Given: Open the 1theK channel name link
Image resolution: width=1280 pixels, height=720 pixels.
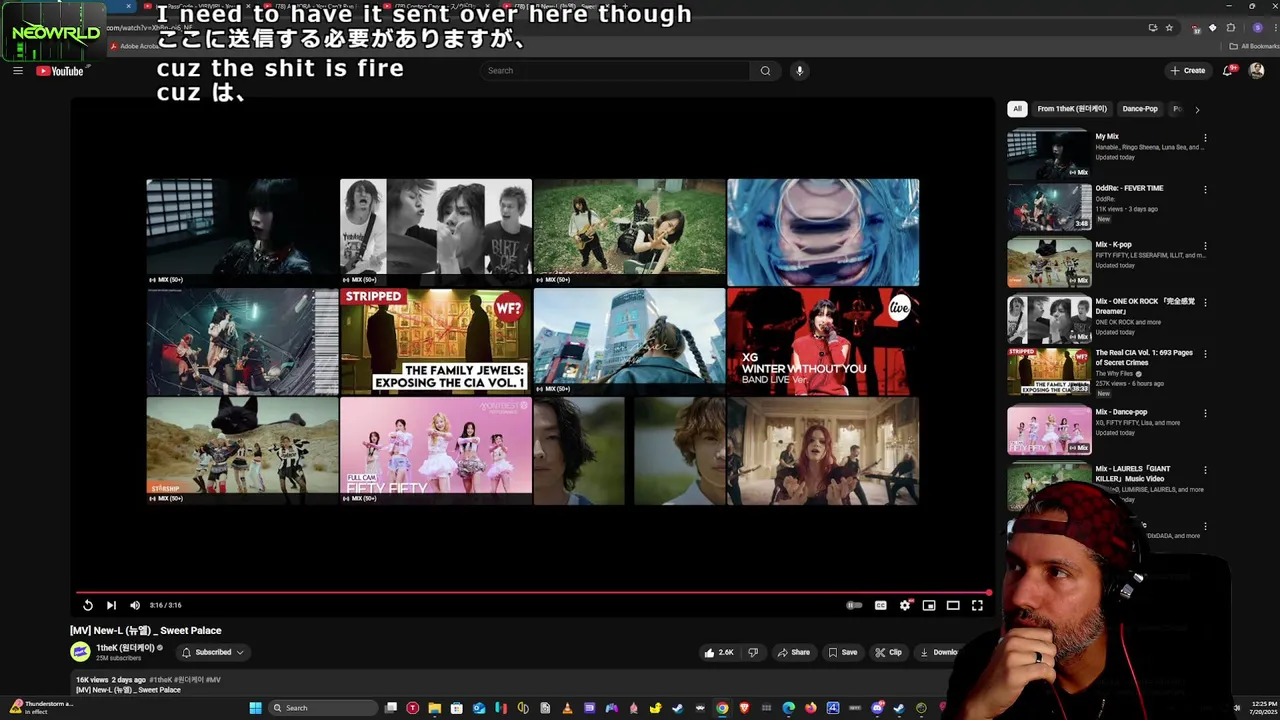Looking at the screenshot, I should tap(125, 647).
